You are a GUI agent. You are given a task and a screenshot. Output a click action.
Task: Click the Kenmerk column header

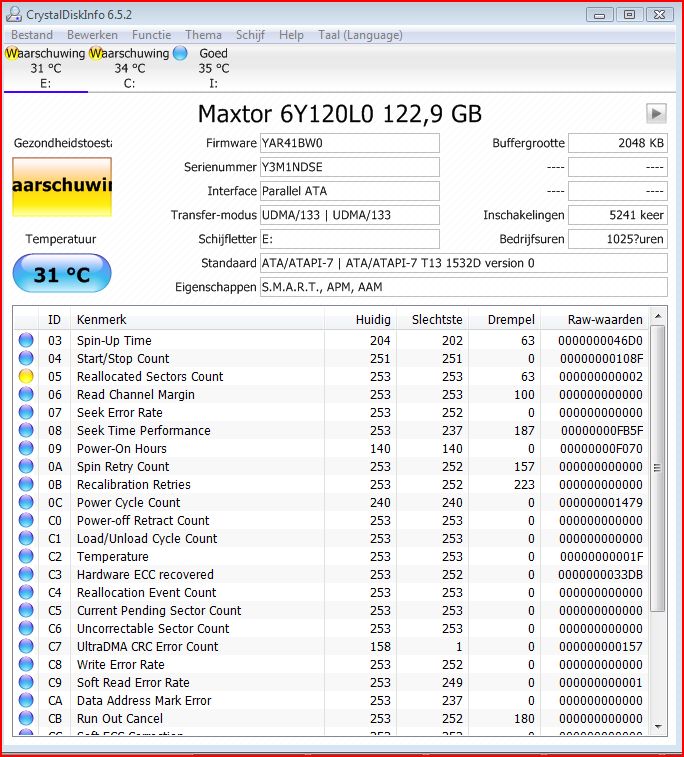click(x=197, y=320)
